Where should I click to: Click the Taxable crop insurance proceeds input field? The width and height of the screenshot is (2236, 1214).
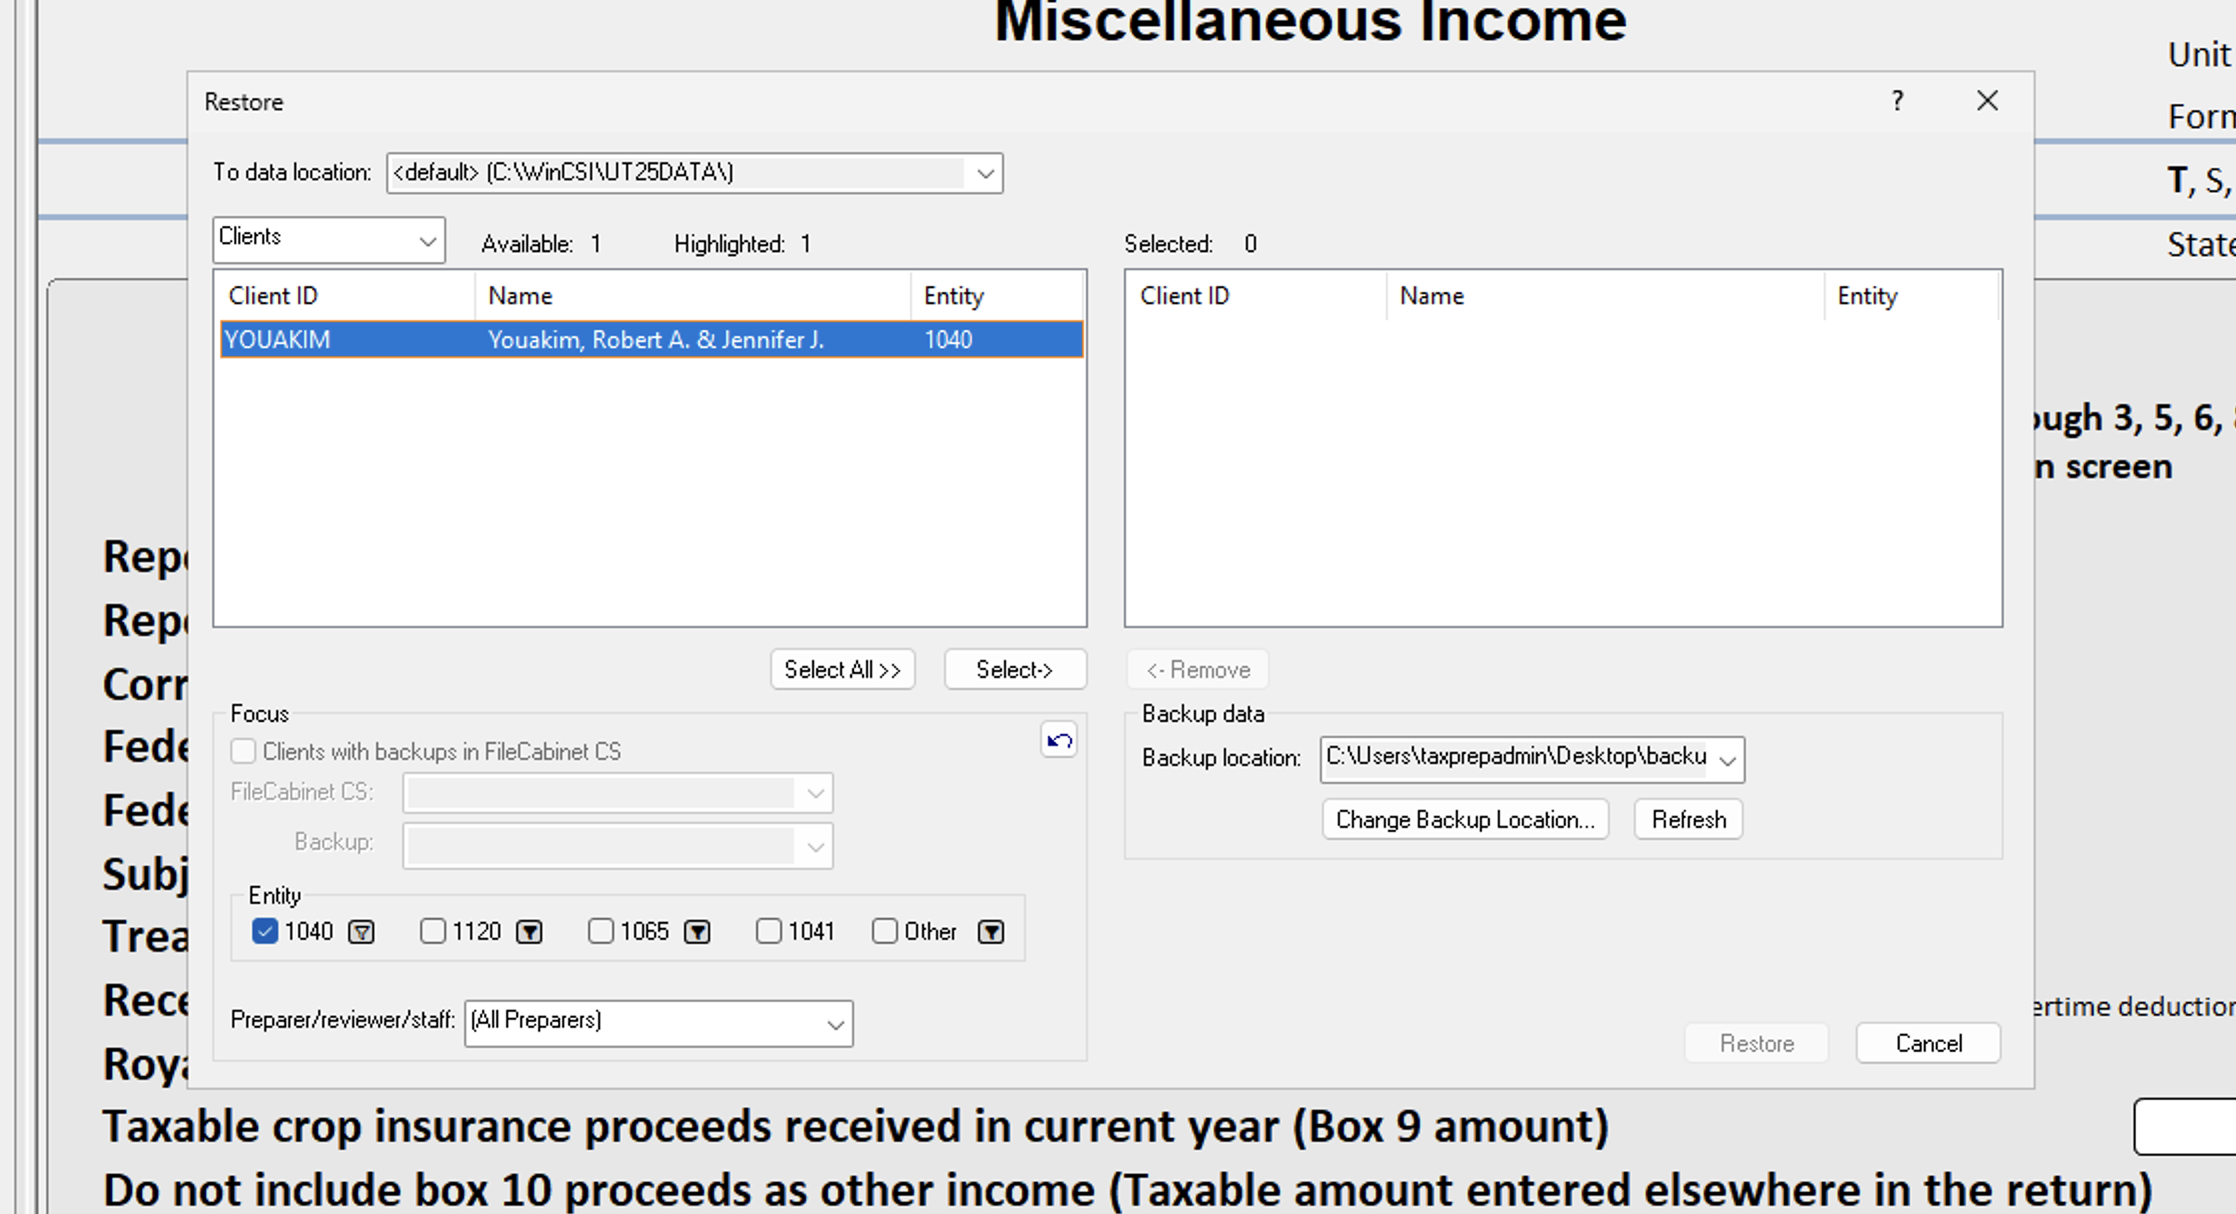tap(2185, 1127)
